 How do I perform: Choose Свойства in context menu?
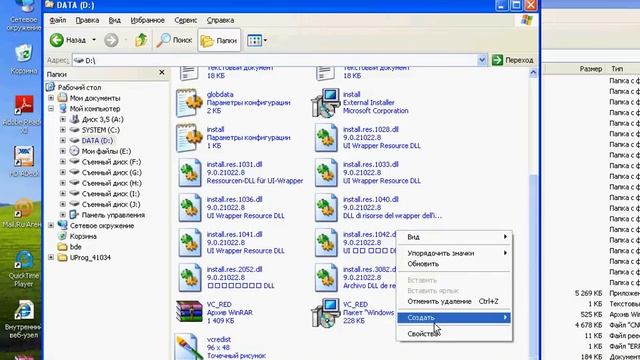[454, 333]
